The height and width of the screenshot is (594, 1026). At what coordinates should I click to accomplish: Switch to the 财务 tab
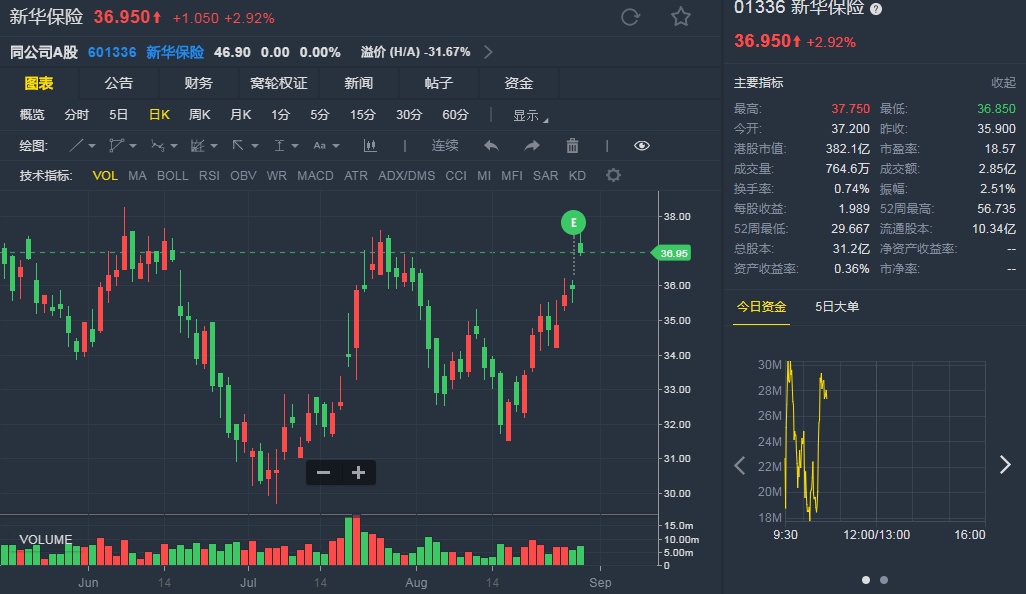199,83
